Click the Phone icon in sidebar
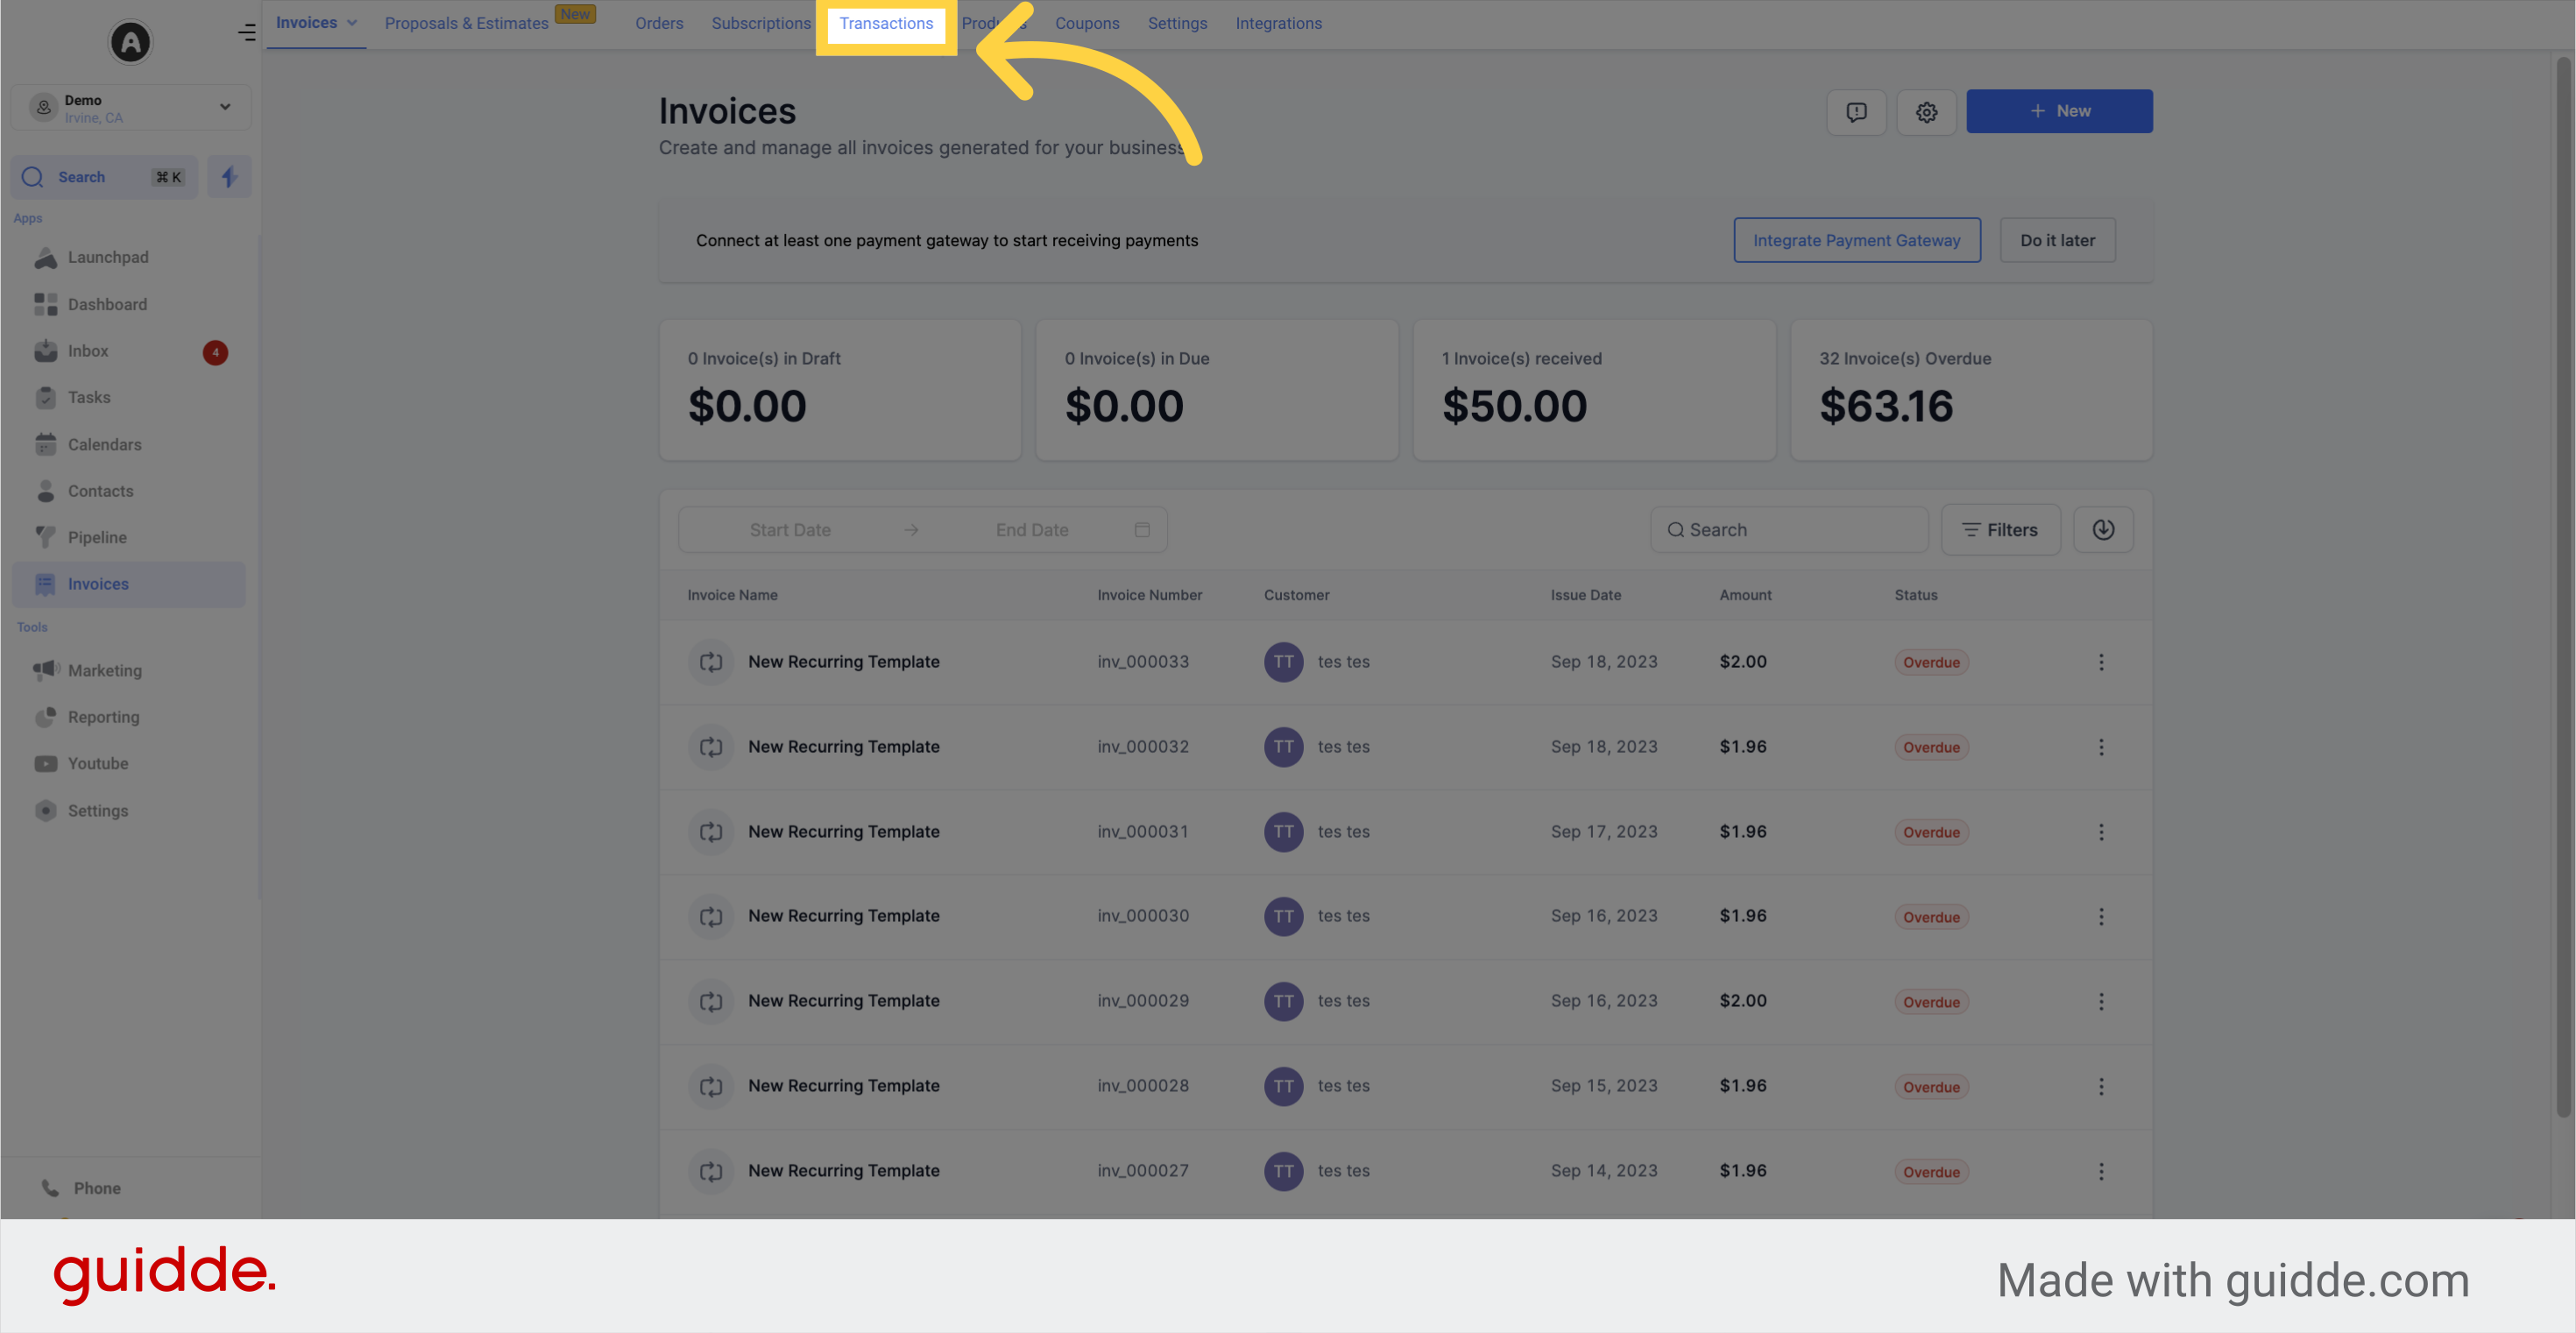This screenshot has width=2576, height=1333. tap(50, 1188)
